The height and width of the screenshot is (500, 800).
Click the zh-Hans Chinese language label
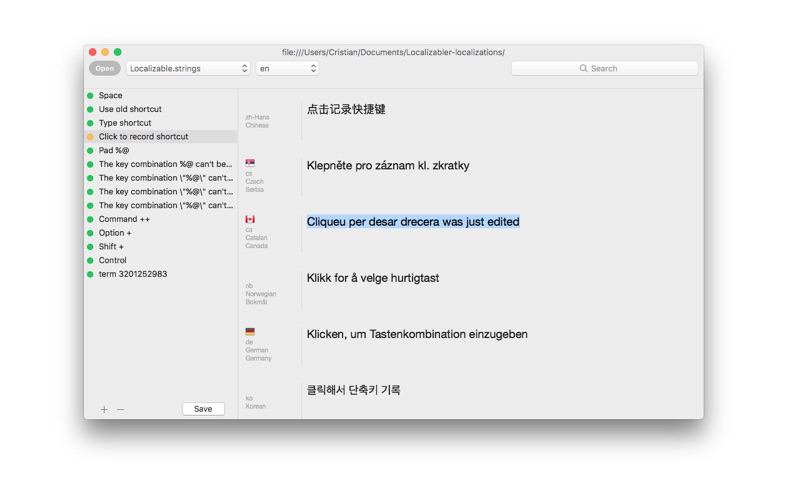coord(257,121)
